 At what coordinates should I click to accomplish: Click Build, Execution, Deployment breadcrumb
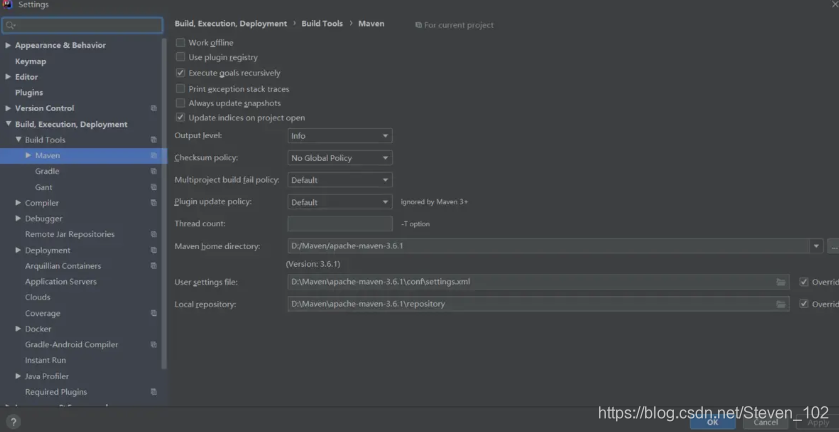[231, 24]
